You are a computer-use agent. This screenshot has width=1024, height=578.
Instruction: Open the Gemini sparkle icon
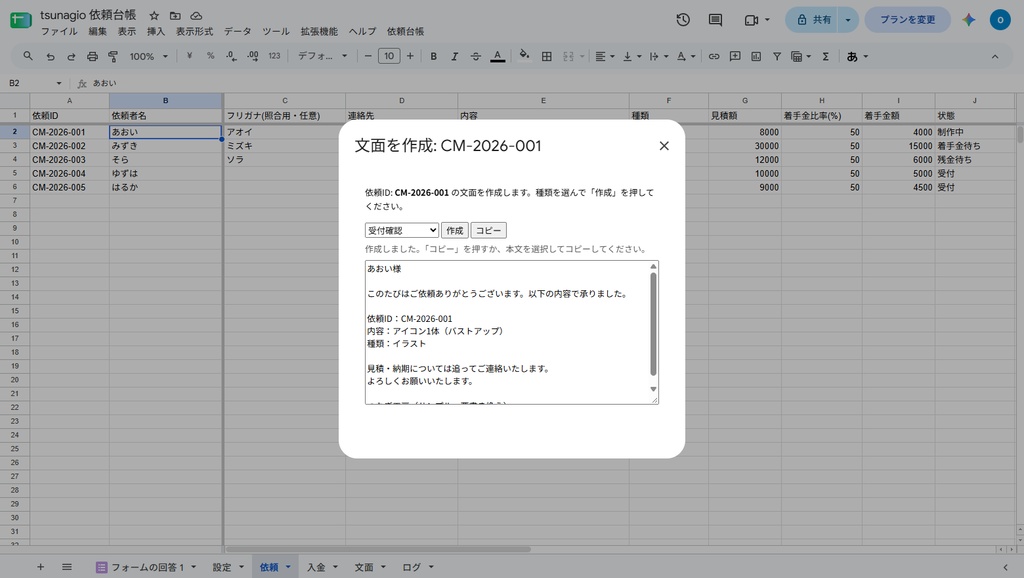tap(968, 20)
